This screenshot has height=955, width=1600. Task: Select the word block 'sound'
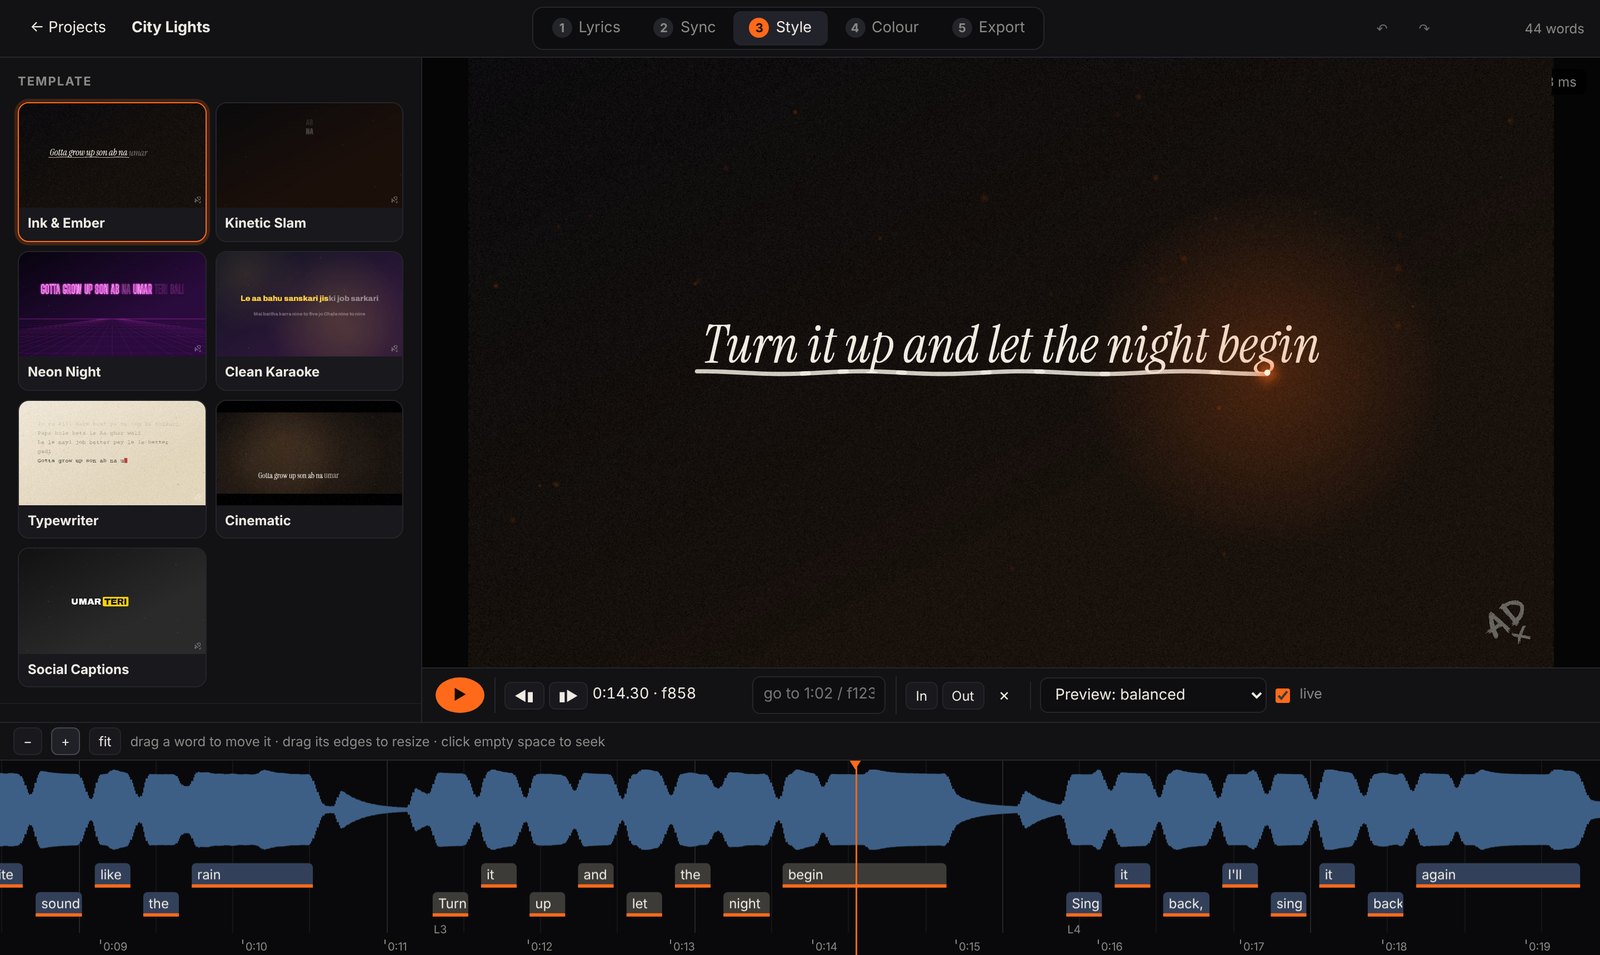coord(60,904)
